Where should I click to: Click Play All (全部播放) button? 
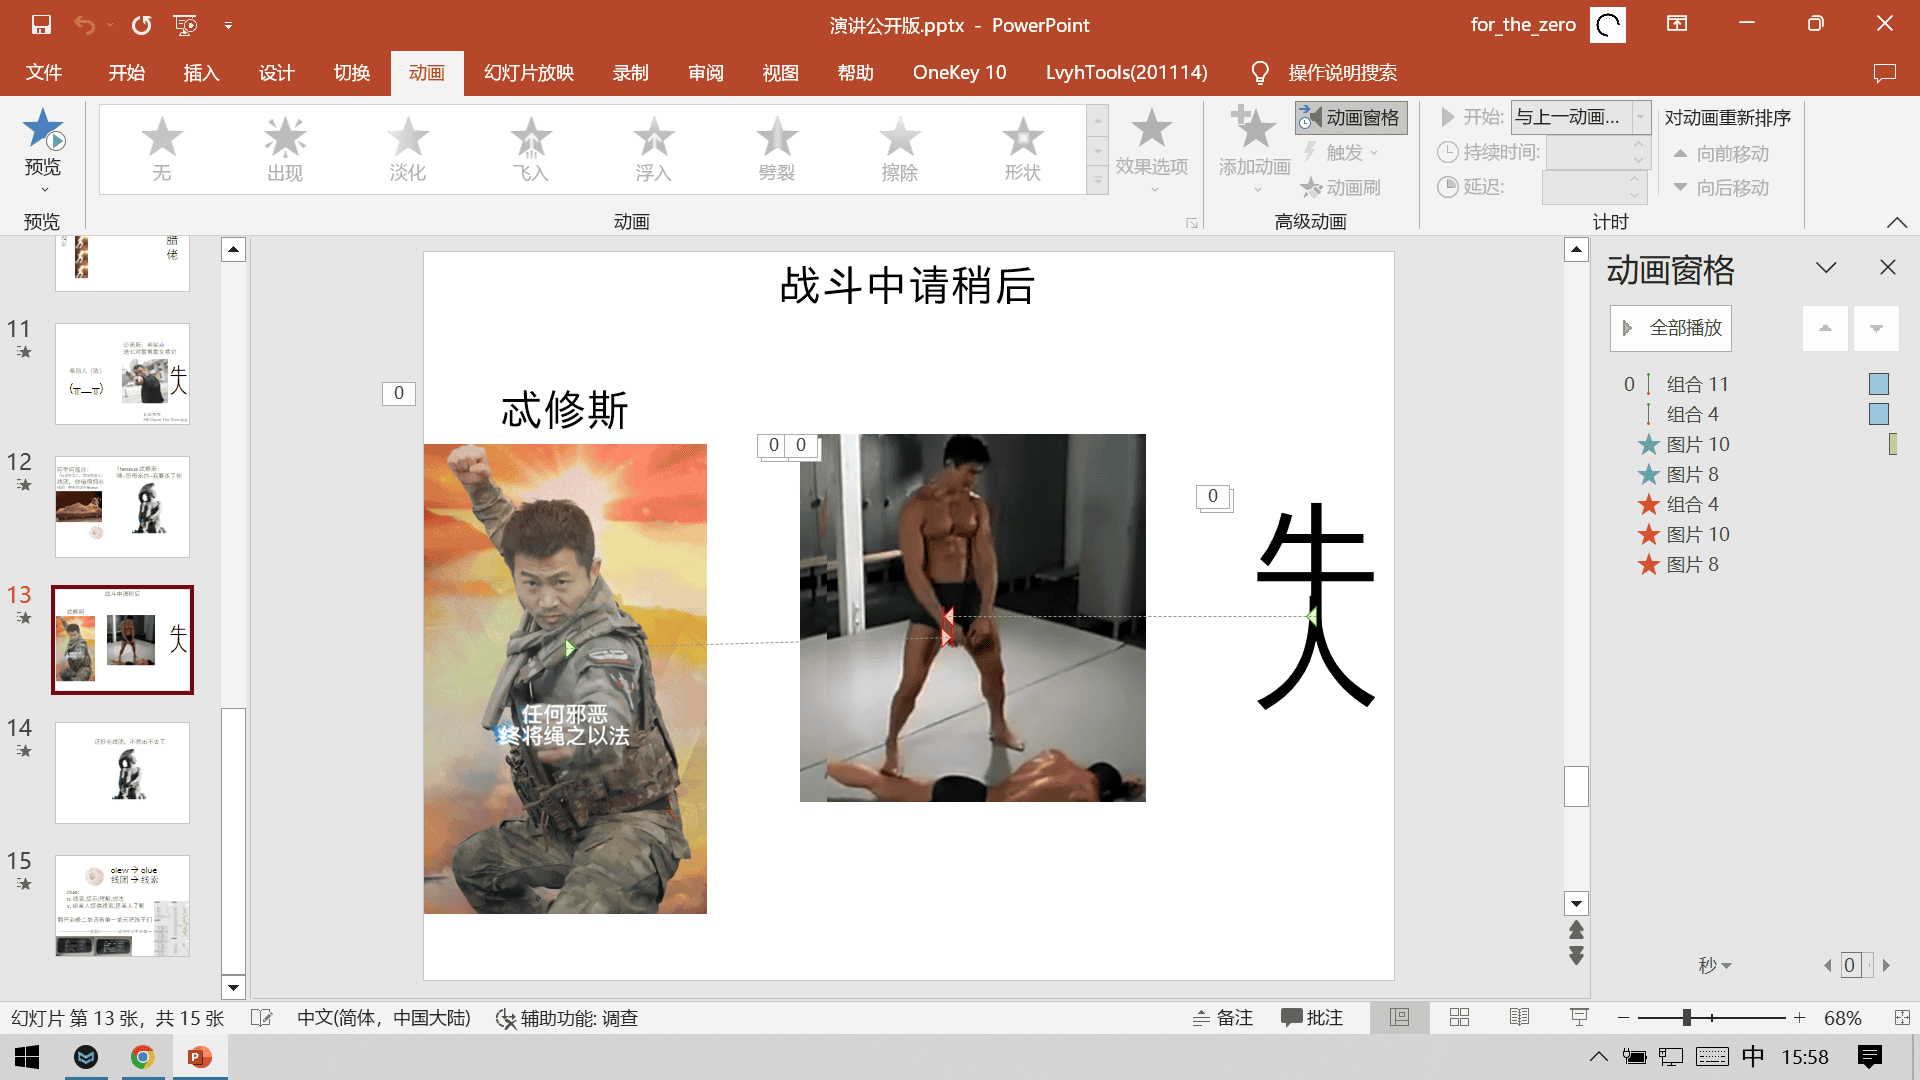point(1670,328)
